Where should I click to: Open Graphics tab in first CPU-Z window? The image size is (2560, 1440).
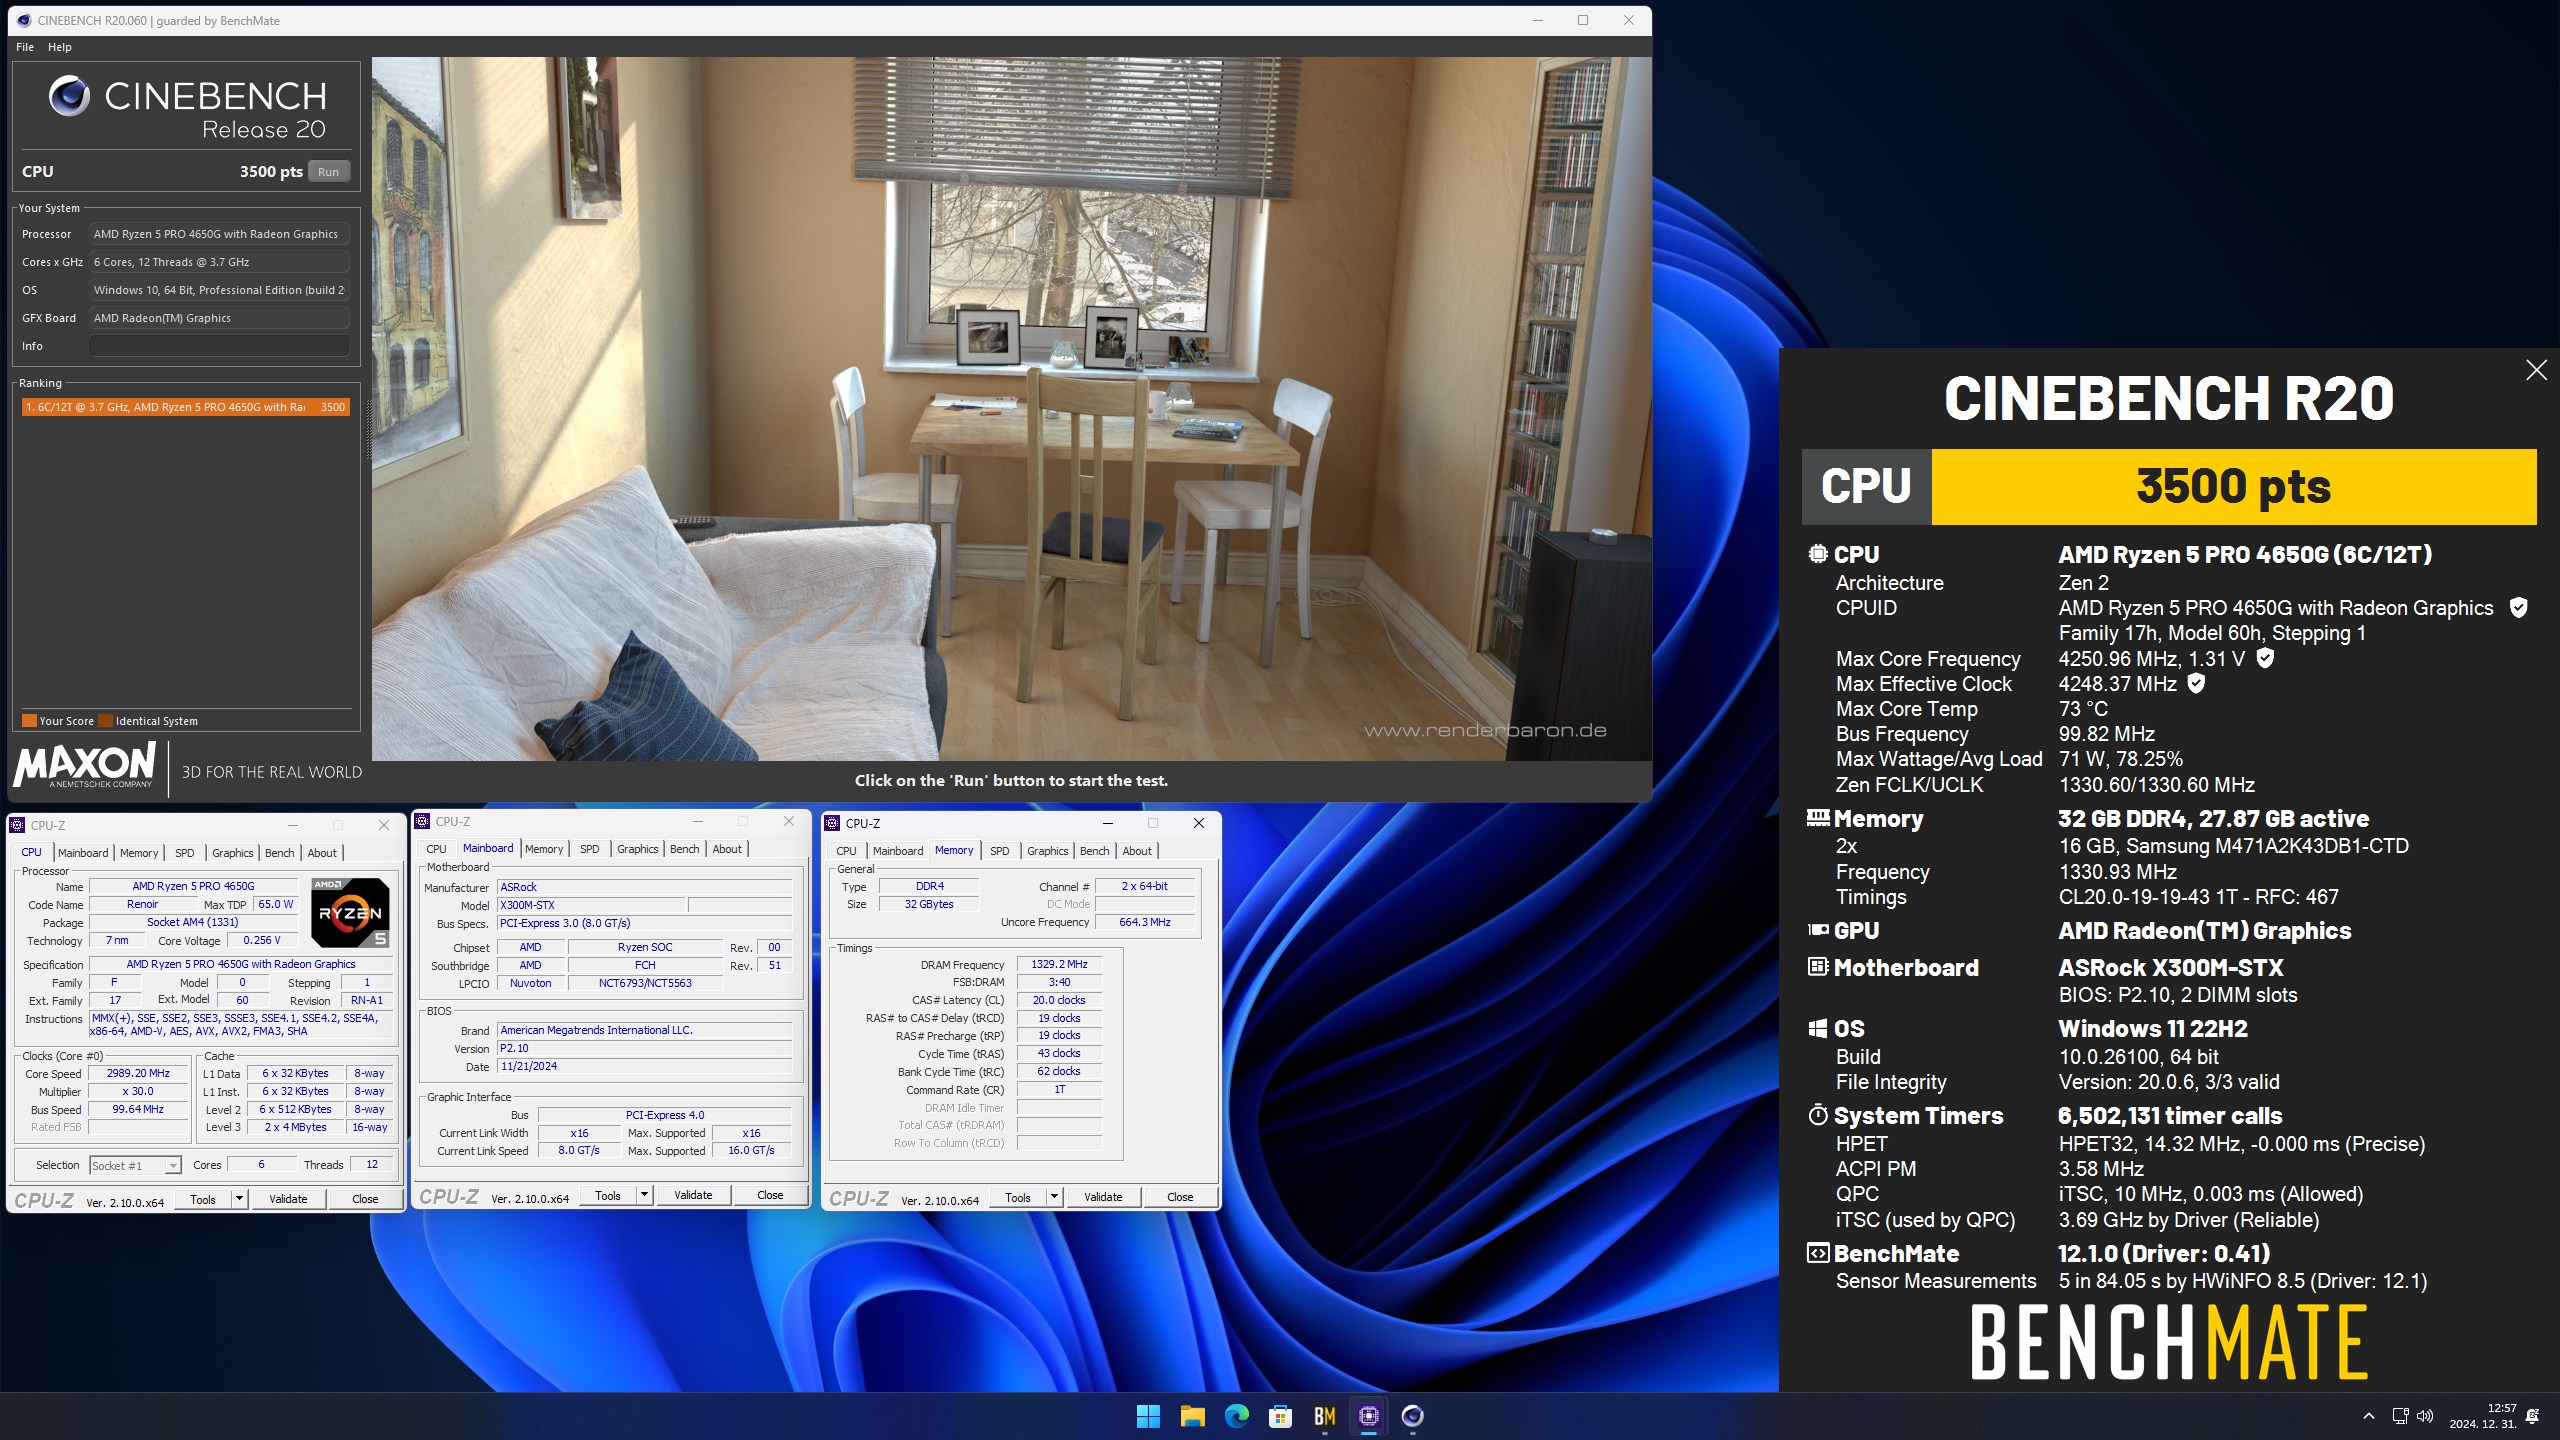[x=233, y=853]
